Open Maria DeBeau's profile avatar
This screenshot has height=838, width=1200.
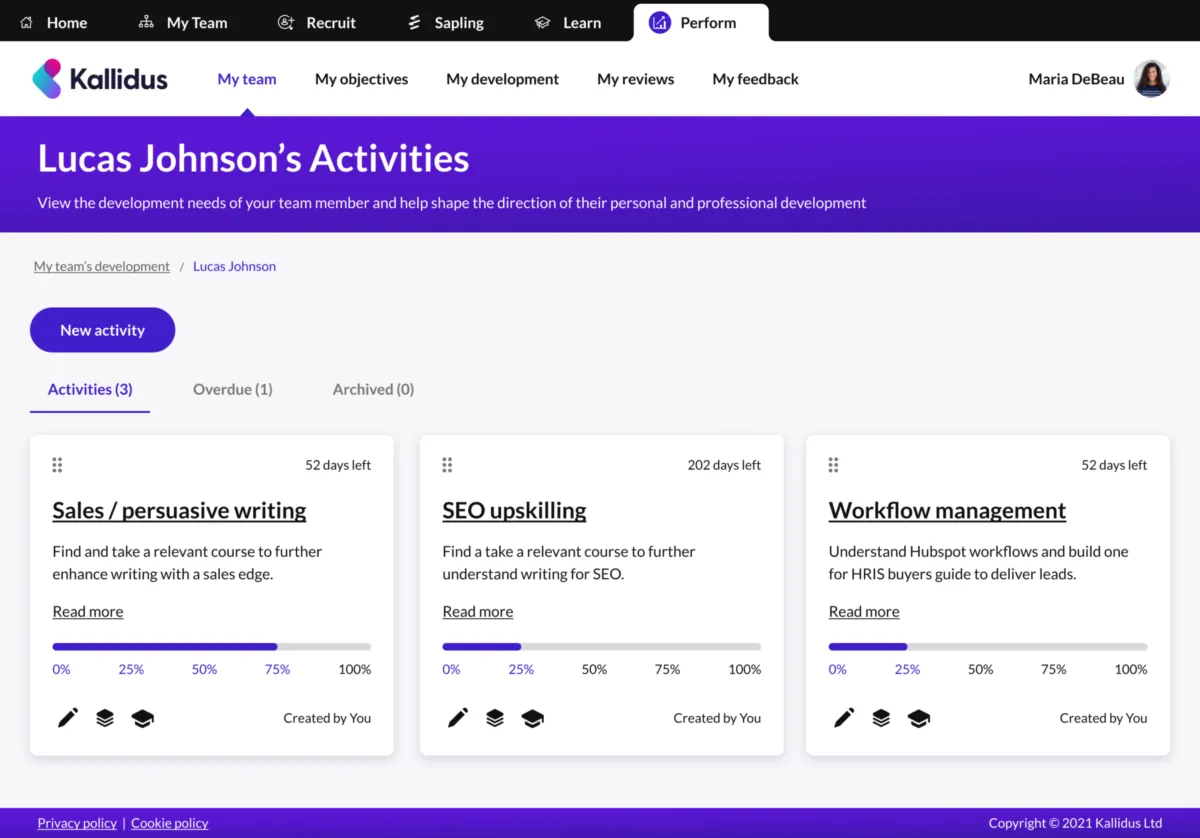(1151, 79)
